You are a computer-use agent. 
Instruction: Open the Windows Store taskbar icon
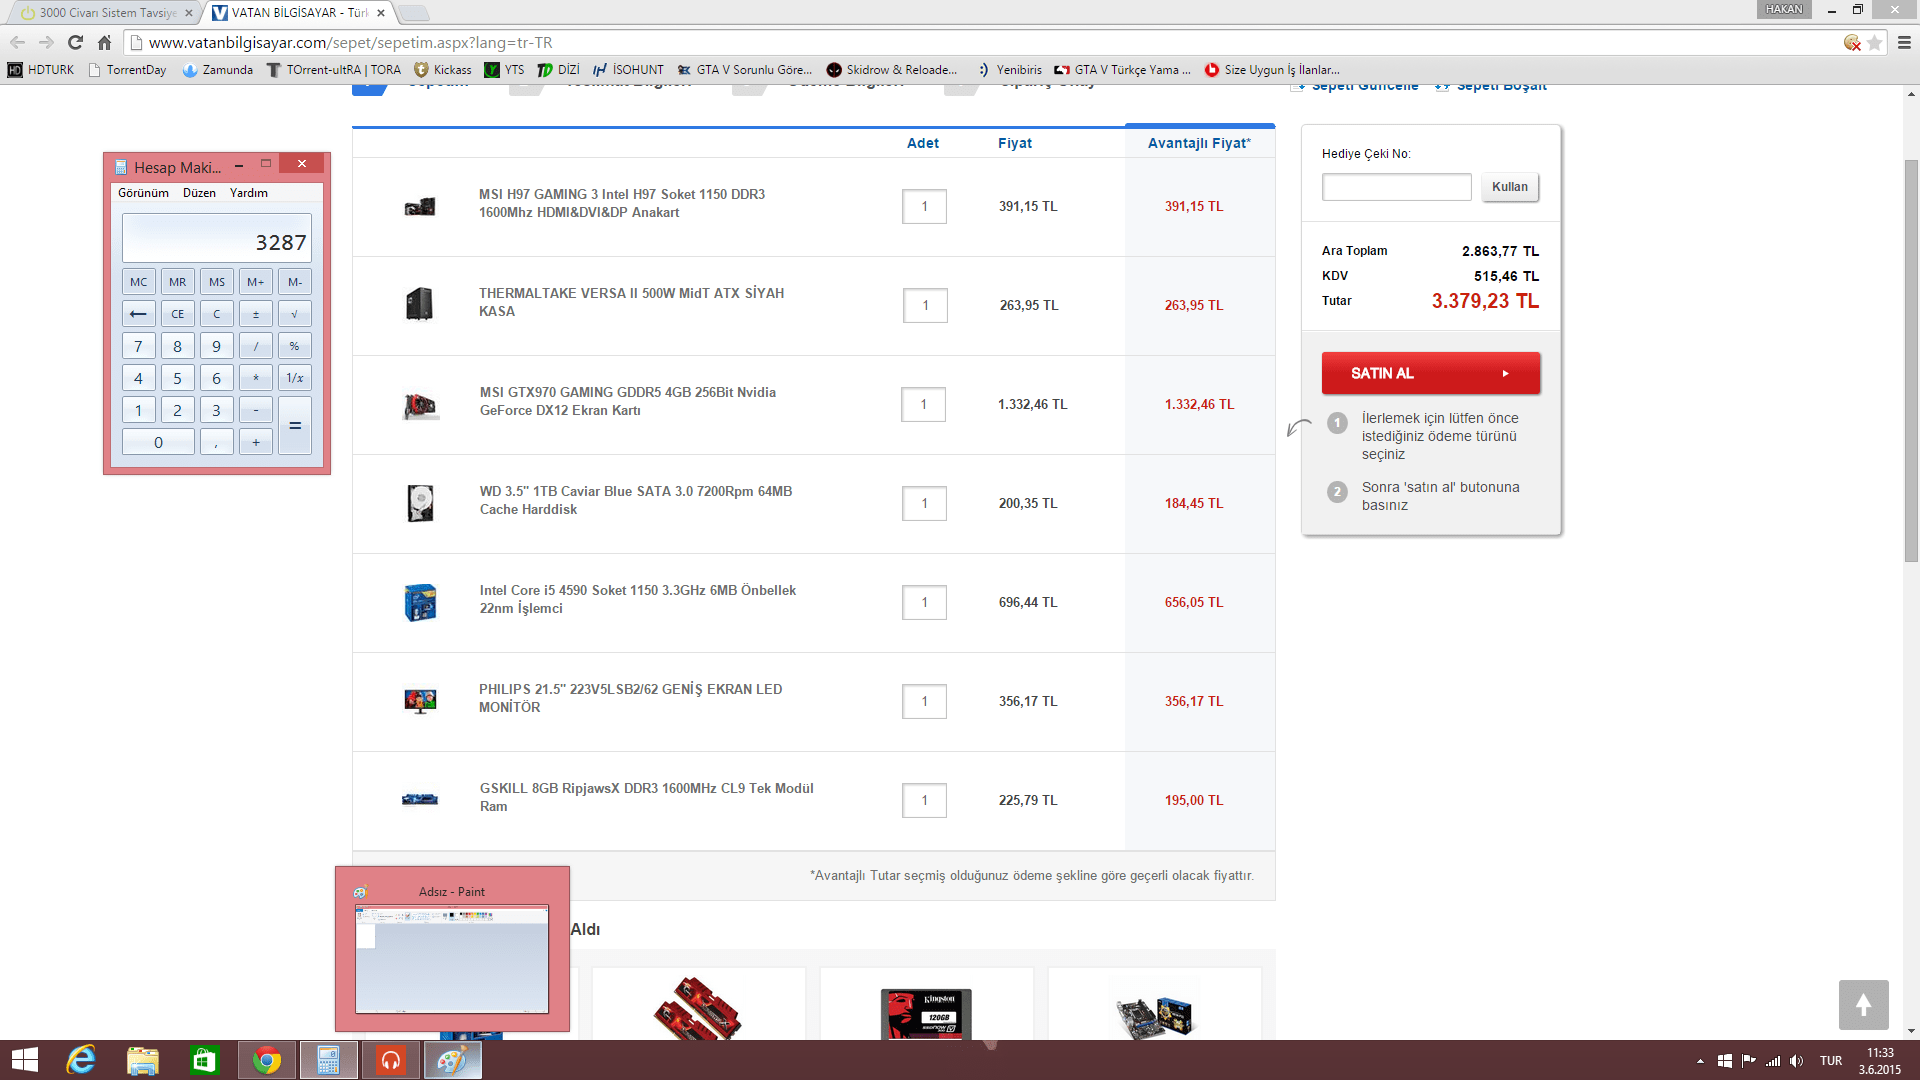coord(204,1060)
